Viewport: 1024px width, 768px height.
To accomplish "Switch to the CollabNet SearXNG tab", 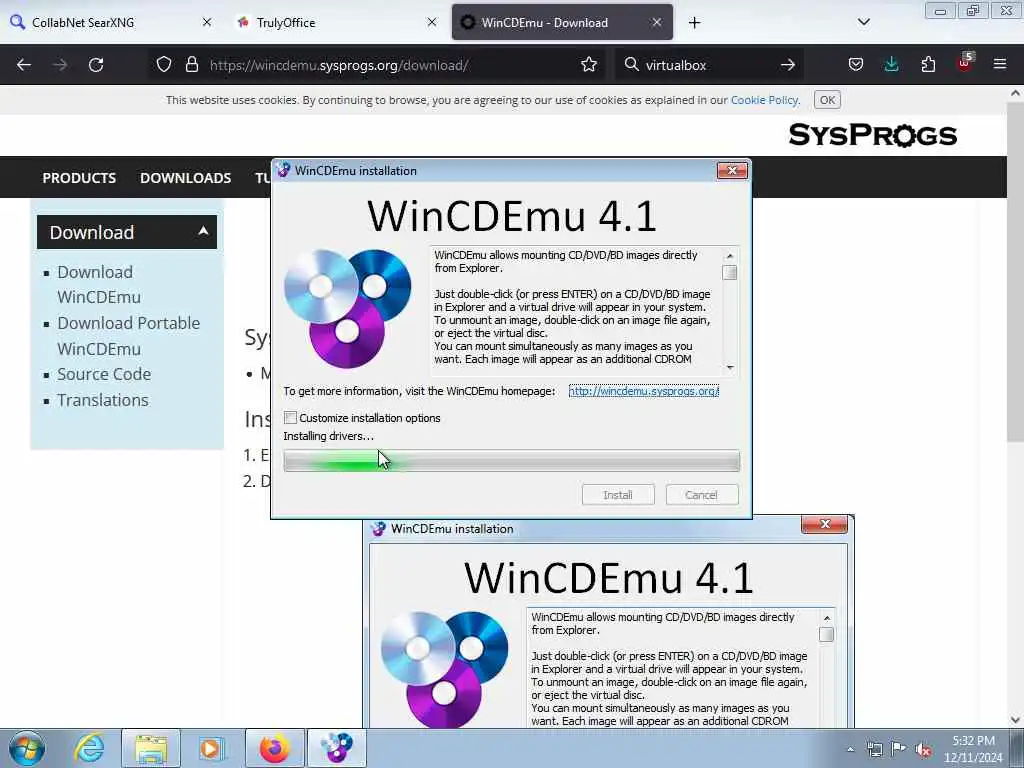I will coord(112,22).
